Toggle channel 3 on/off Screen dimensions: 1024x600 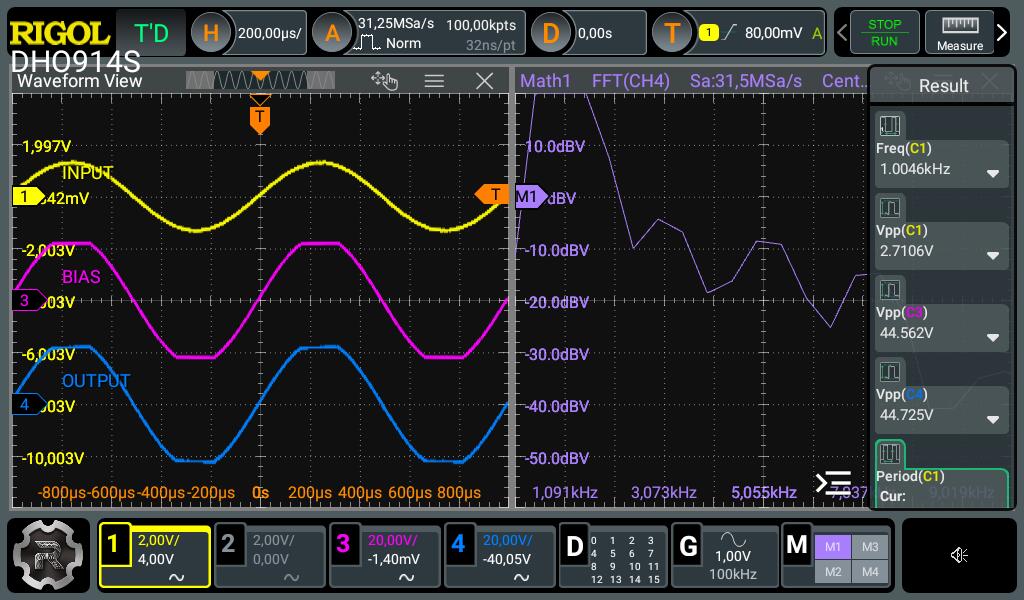344,544
